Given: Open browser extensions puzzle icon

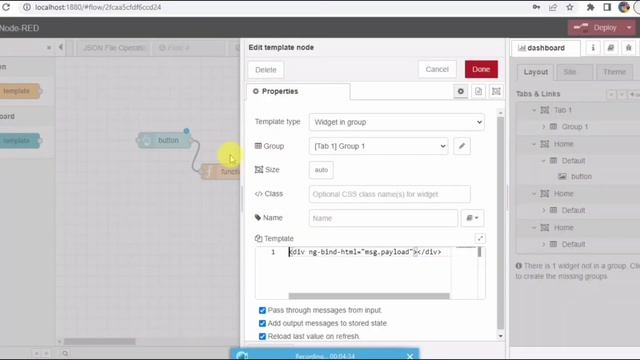Looking at the screenshot, I should 590,7.
